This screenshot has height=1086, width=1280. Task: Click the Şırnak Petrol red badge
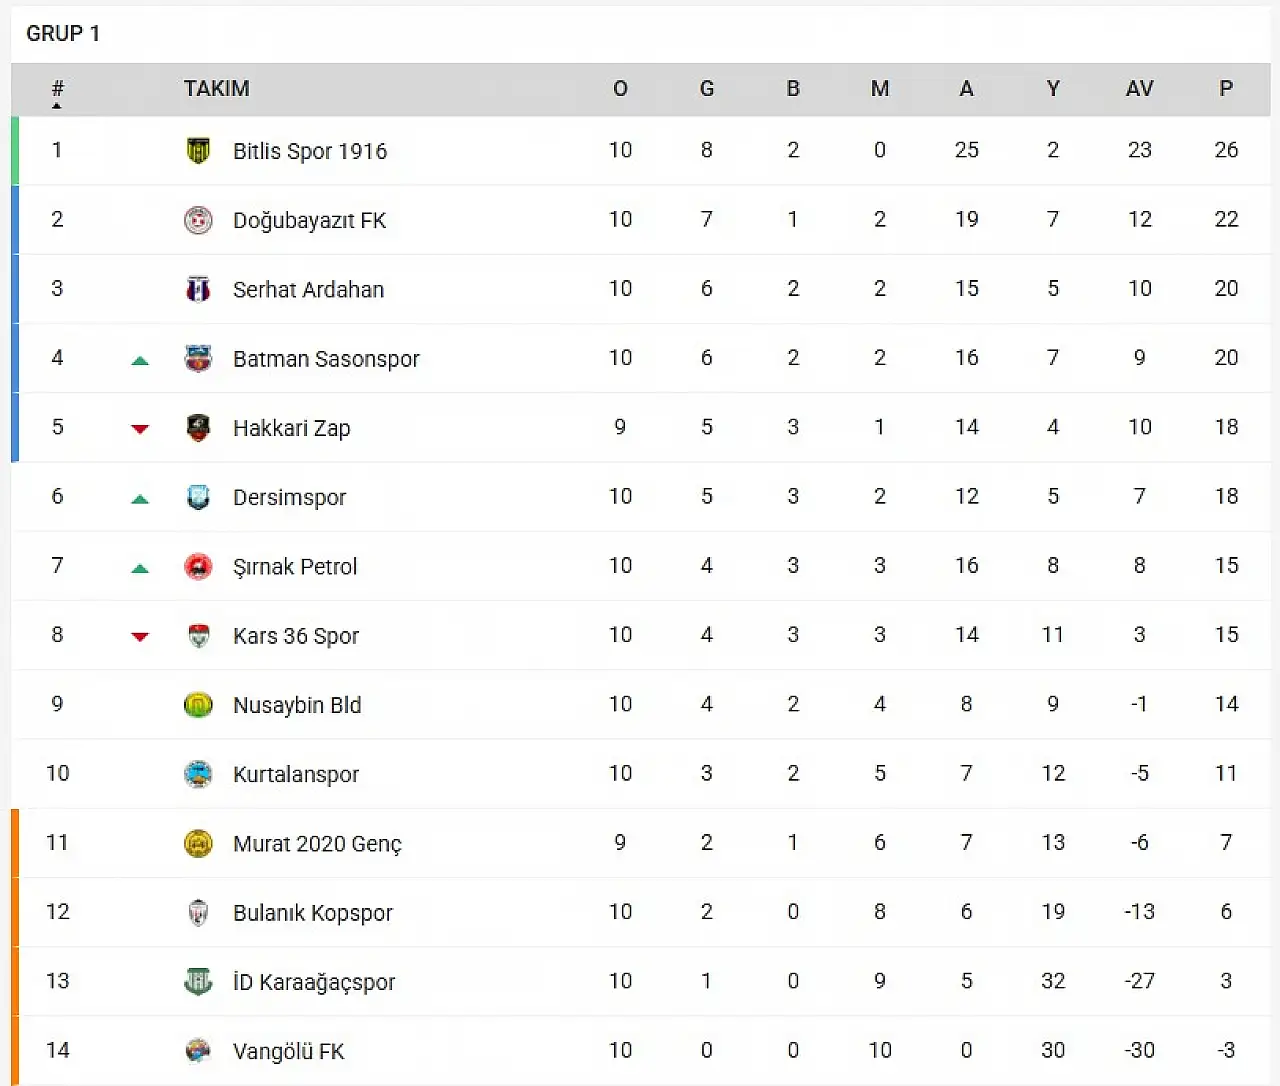(x=198, y=567)
